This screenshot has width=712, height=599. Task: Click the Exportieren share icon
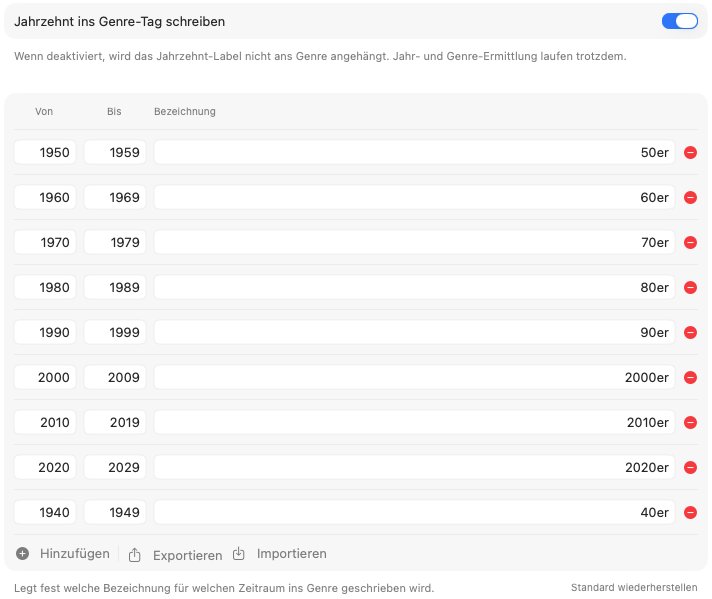134,554
